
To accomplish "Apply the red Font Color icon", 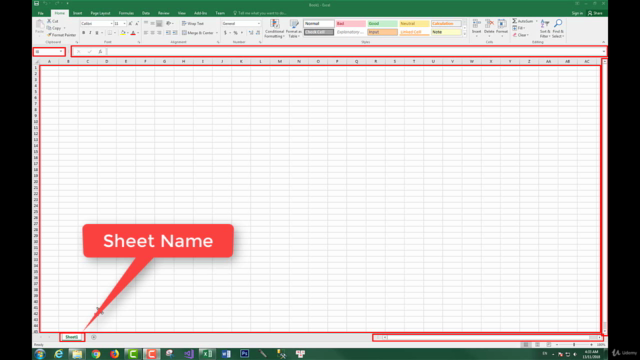I will click(x=133, y=33).
